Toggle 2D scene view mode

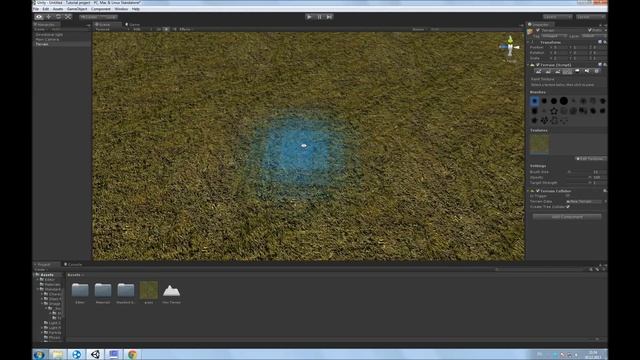(159, 29)
